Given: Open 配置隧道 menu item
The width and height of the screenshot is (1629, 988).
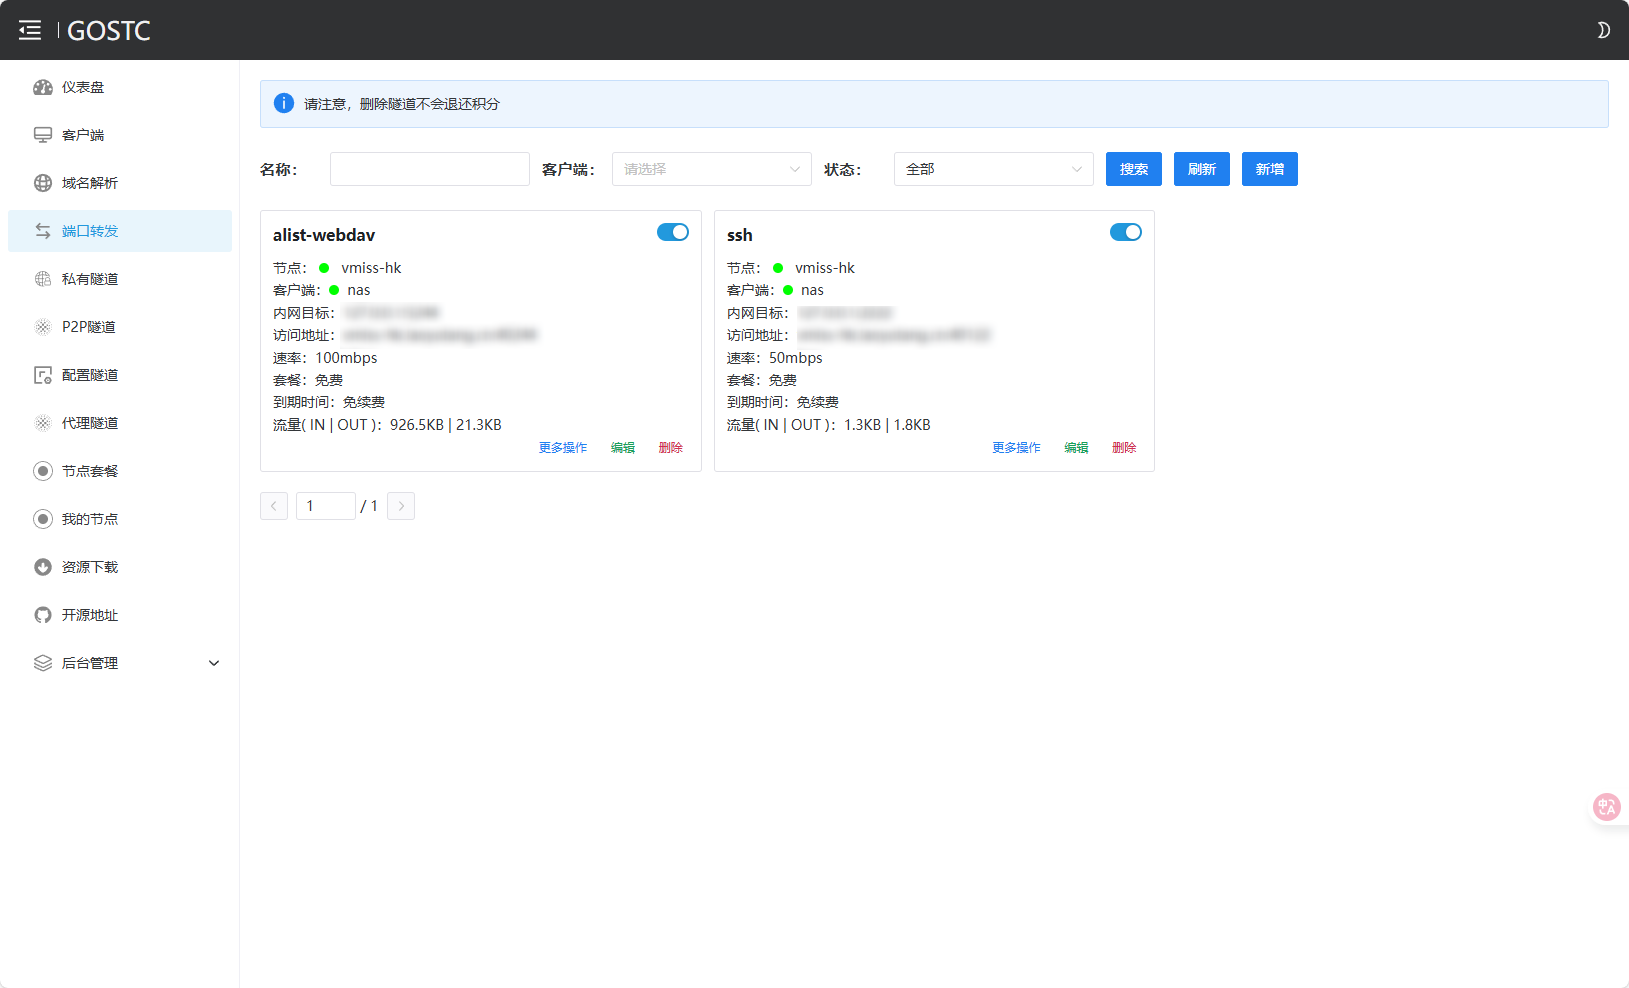Looking at the screenshot, I should (120, 375).
